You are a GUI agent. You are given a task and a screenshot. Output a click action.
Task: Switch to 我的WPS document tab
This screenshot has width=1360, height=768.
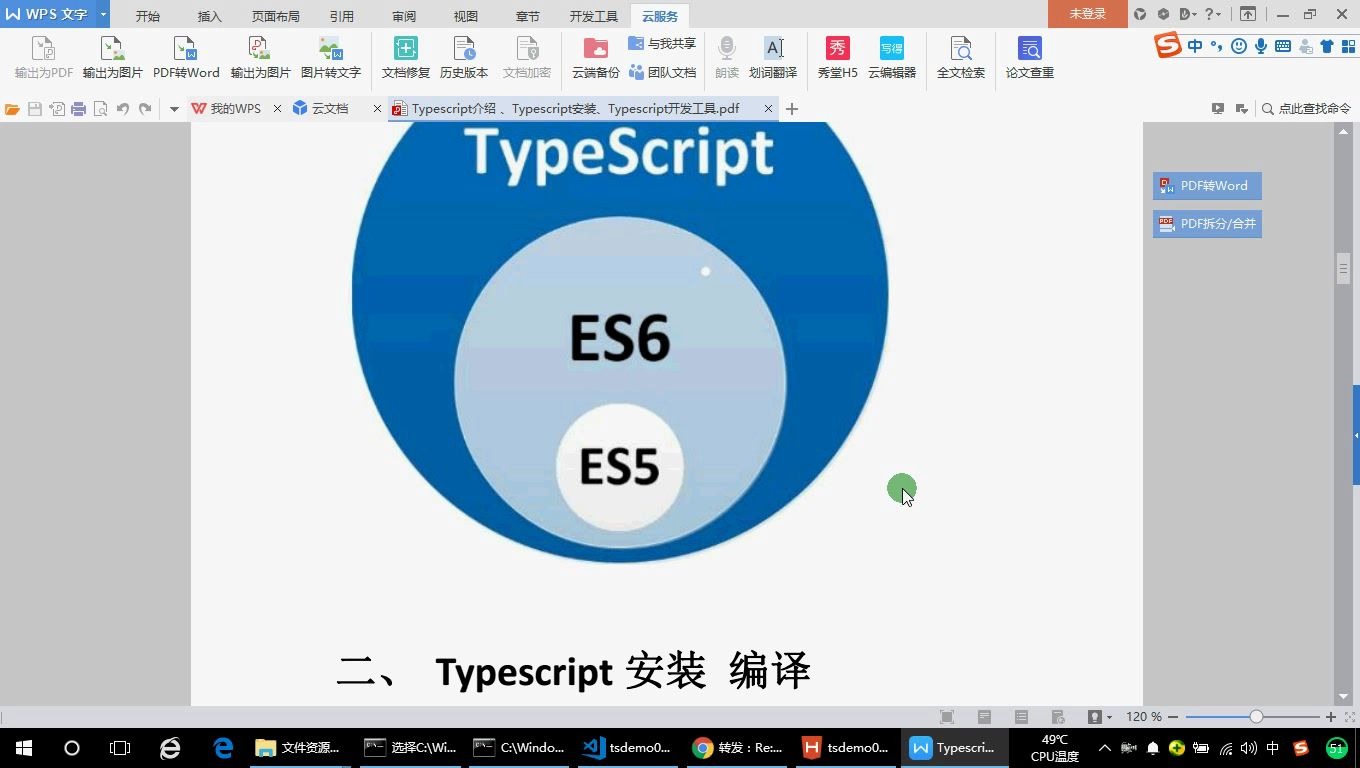point(236,109)
